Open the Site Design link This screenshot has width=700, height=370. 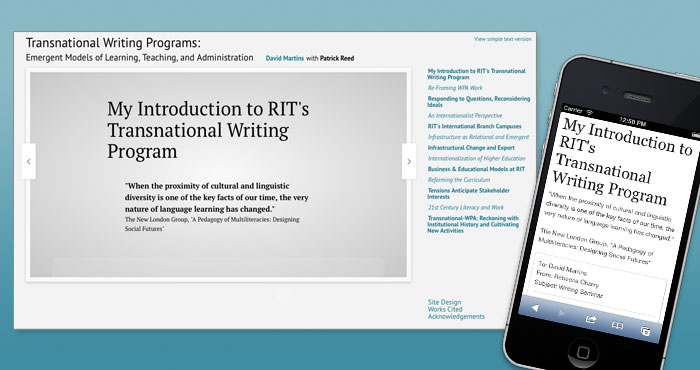click(444, 302)
